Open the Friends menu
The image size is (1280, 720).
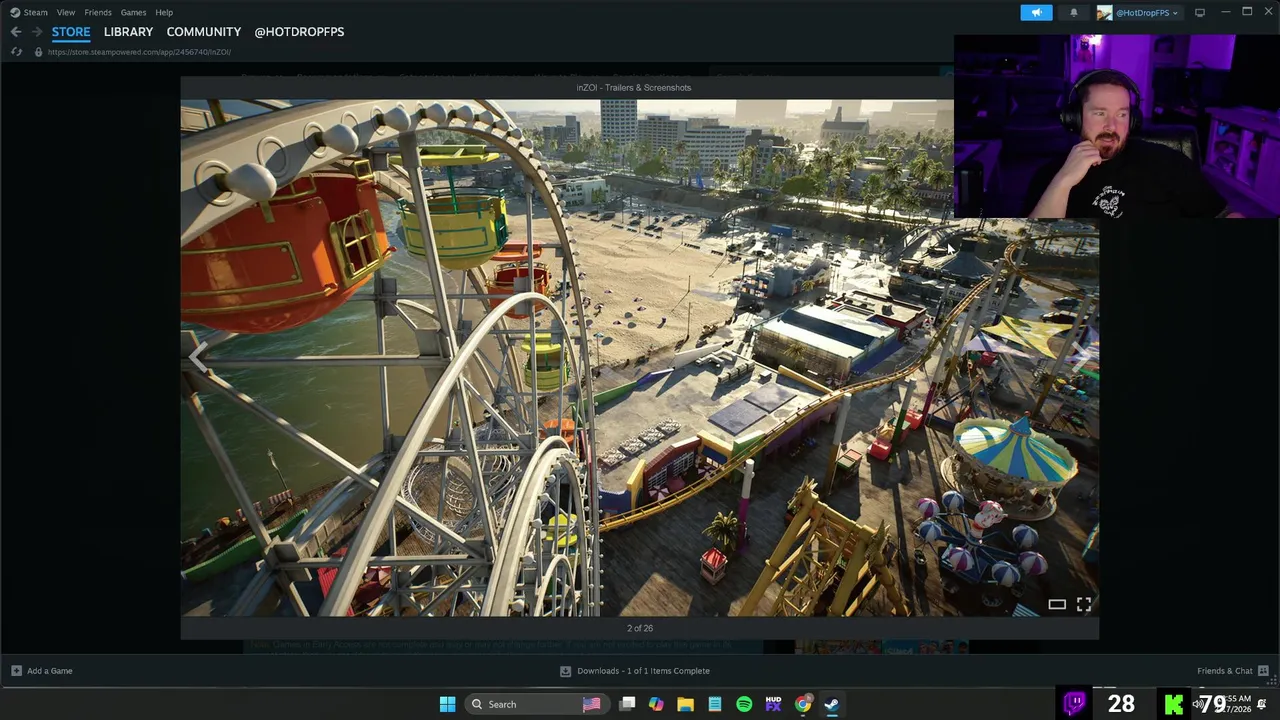98,12
